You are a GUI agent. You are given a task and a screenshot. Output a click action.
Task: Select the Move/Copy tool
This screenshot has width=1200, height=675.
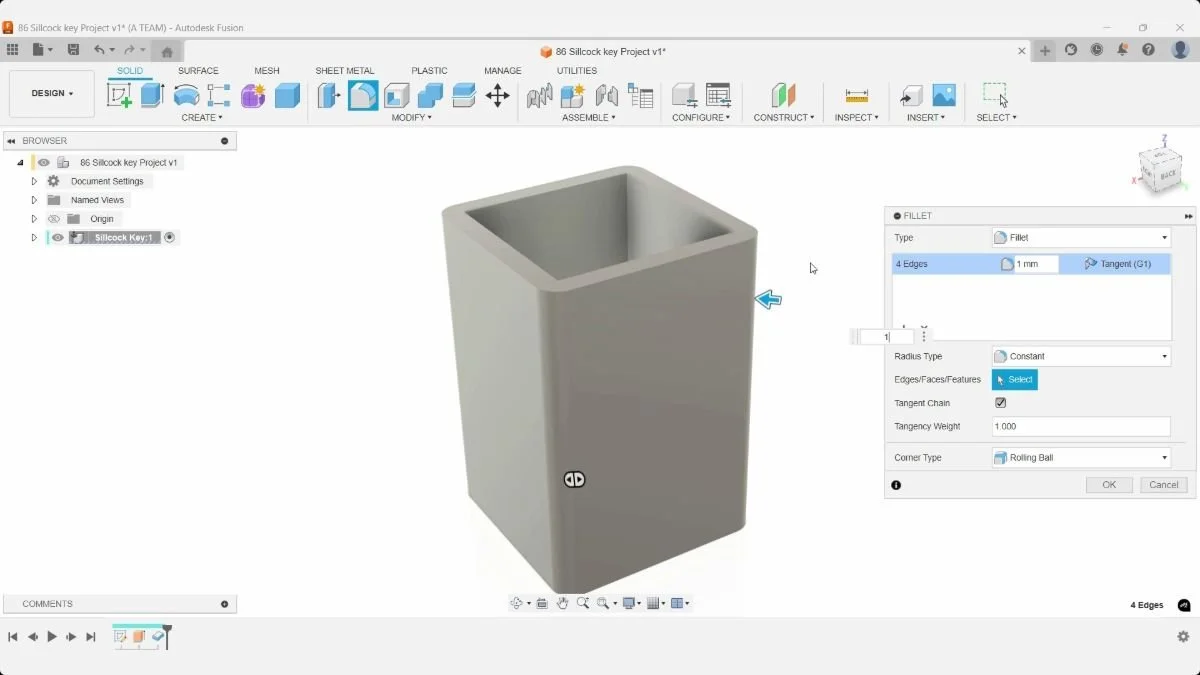[497, 95]
